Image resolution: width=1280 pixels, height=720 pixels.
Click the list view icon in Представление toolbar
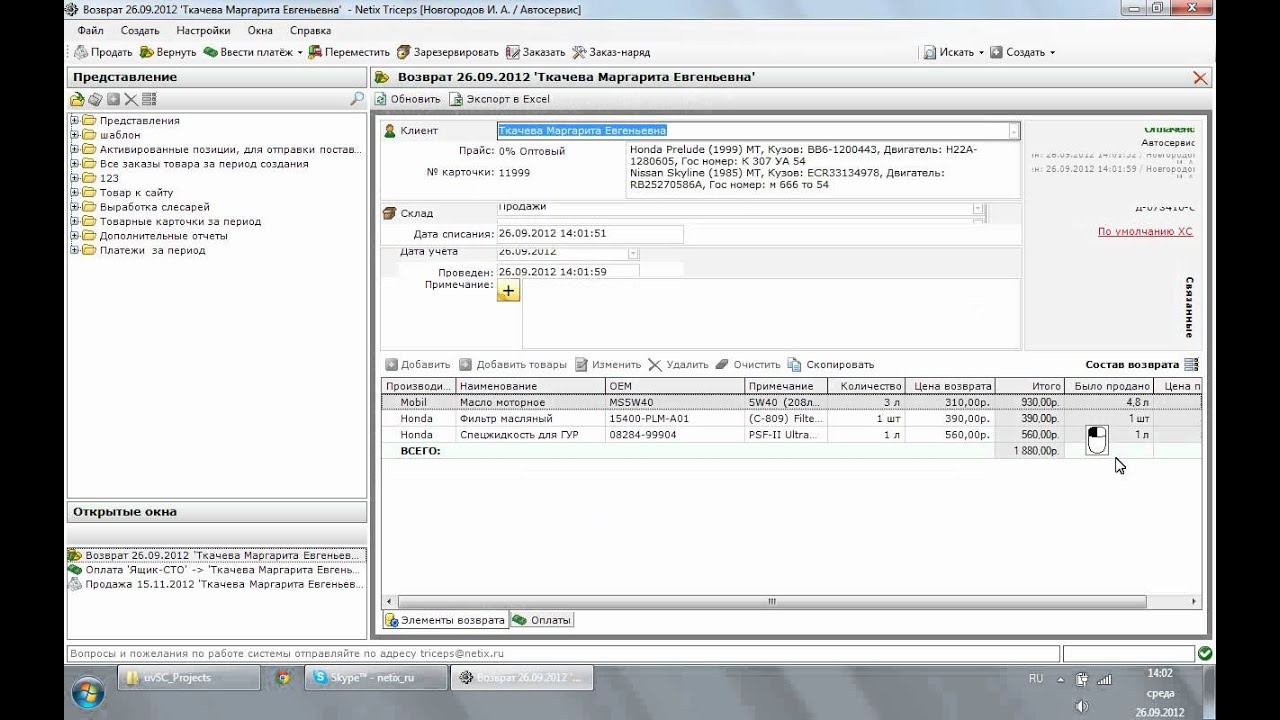tap(149, 99)
